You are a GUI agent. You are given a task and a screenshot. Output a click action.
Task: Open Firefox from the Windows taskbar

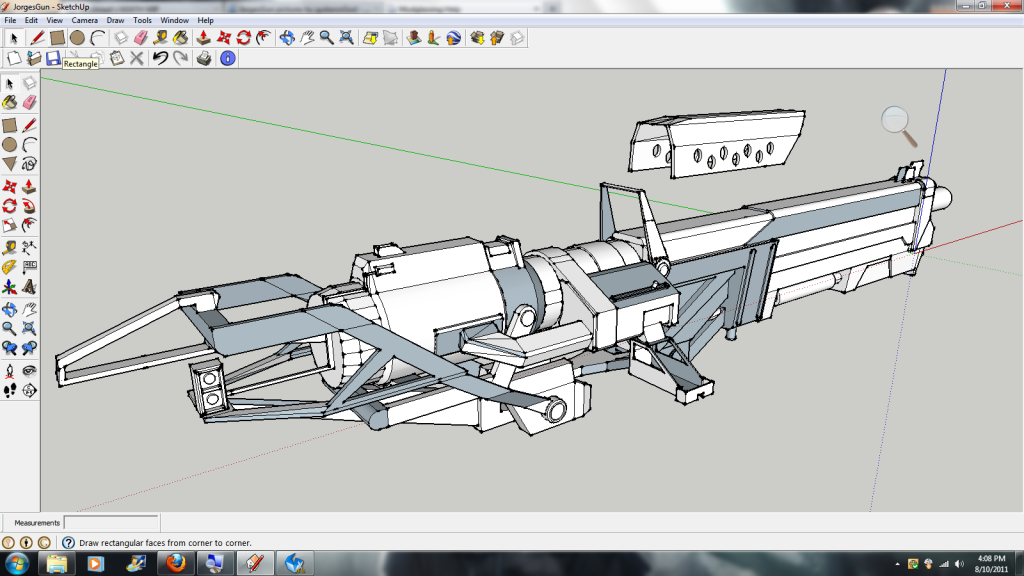tap(176, 563)
